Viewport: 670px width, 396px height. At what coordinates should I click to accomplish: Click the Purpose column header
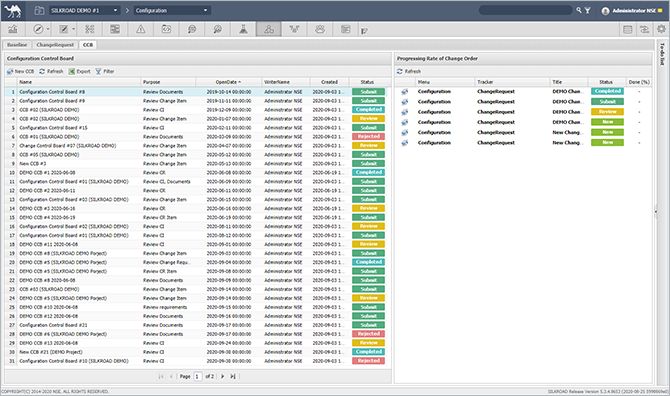pyautogui.click(x=168, y=82)
